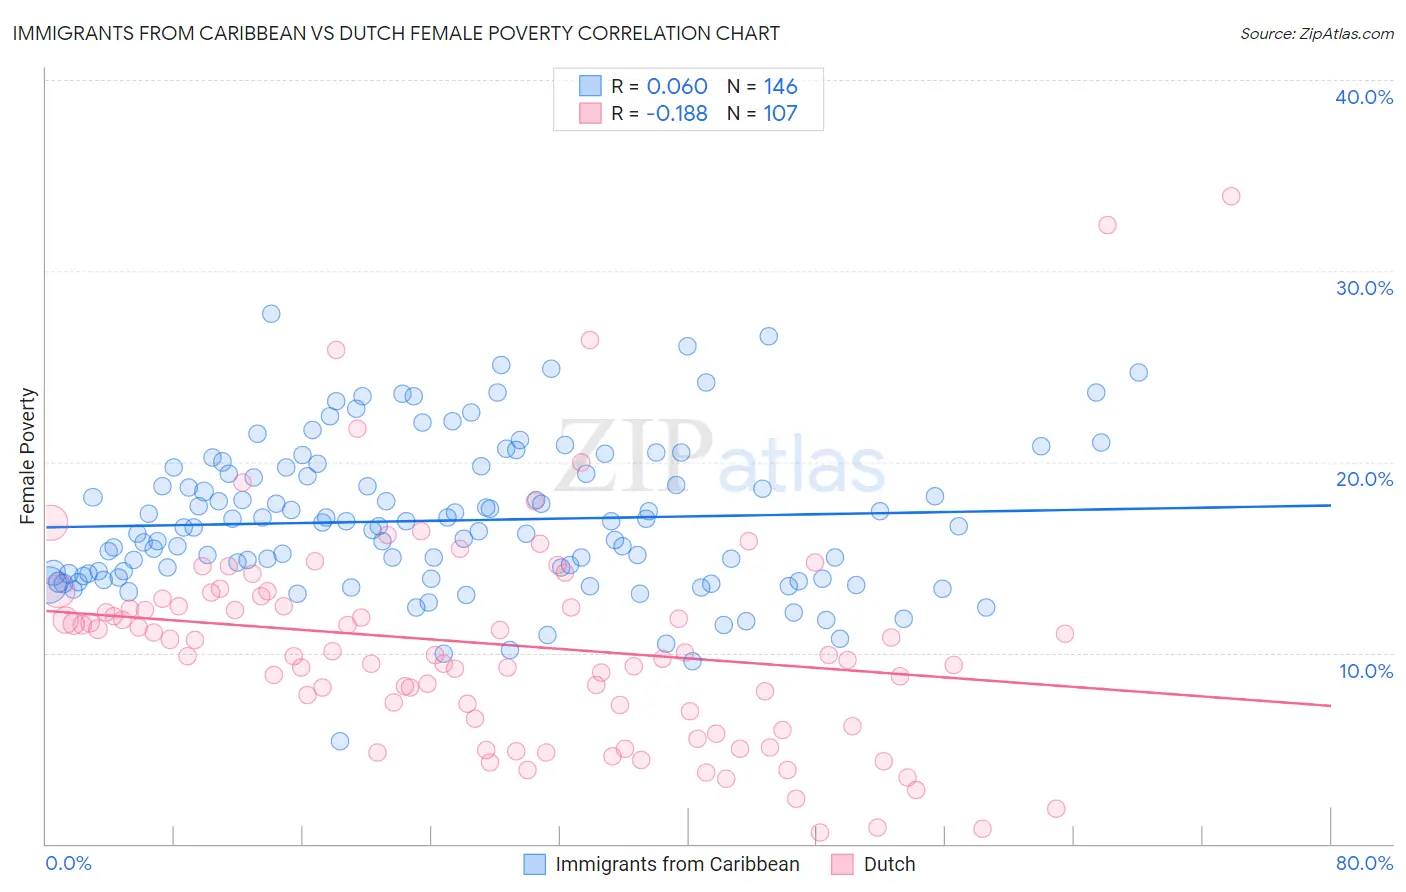This screenshot has height=892, width=1406.
Task: Click the Female Poverty axis label
Action: coord(27,456)
